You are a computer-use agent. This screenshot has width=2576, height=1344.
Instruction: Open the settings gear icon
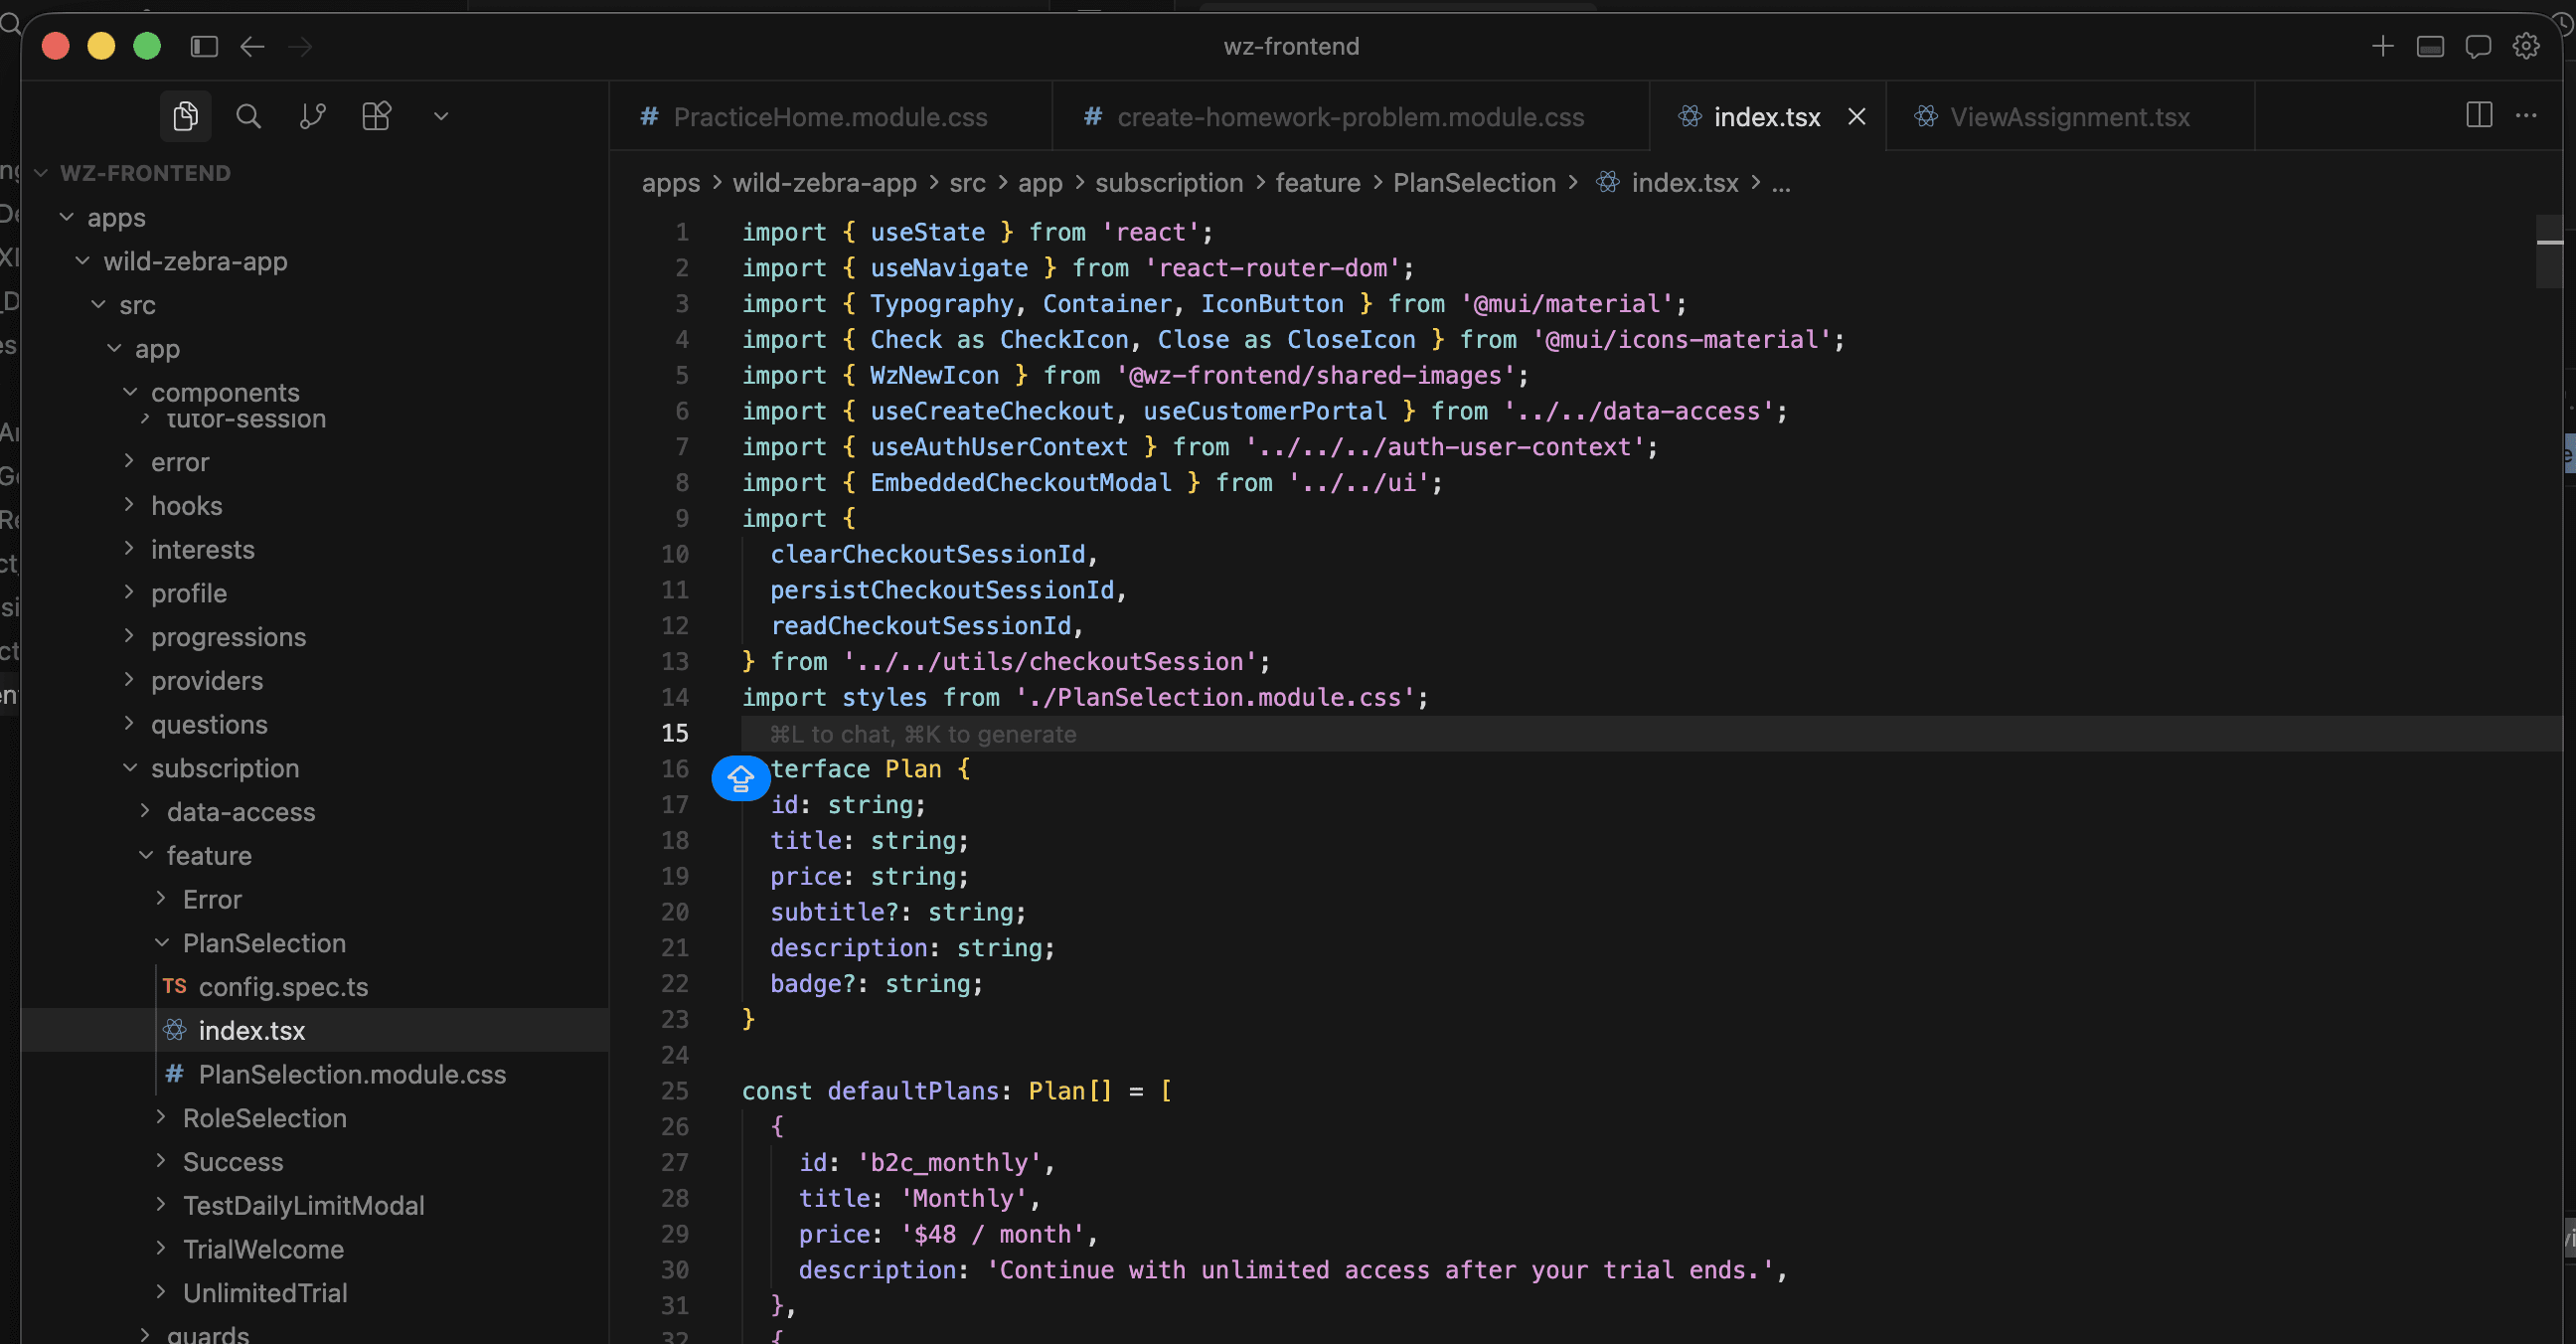point(2526,46)
